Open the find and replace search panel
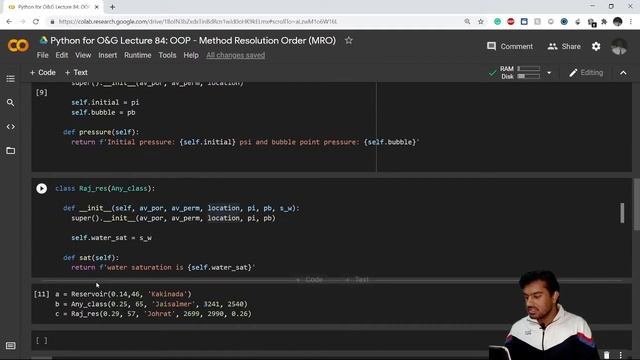The height and width of the screenshot is (360, 640). click(11, 103)
